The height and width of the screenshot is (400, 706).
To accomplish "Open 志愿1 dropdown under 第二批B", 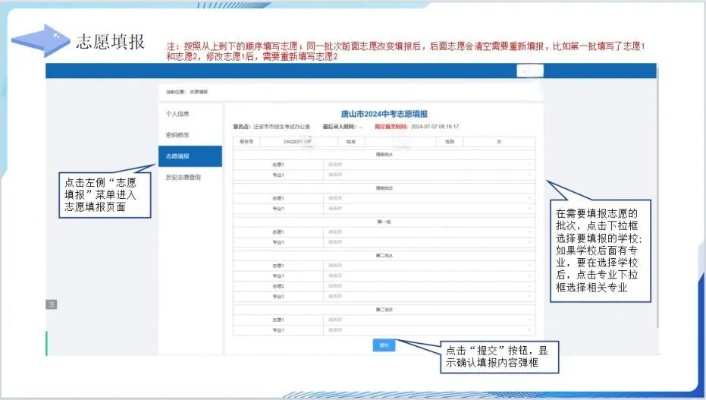I will coord(429,320).
